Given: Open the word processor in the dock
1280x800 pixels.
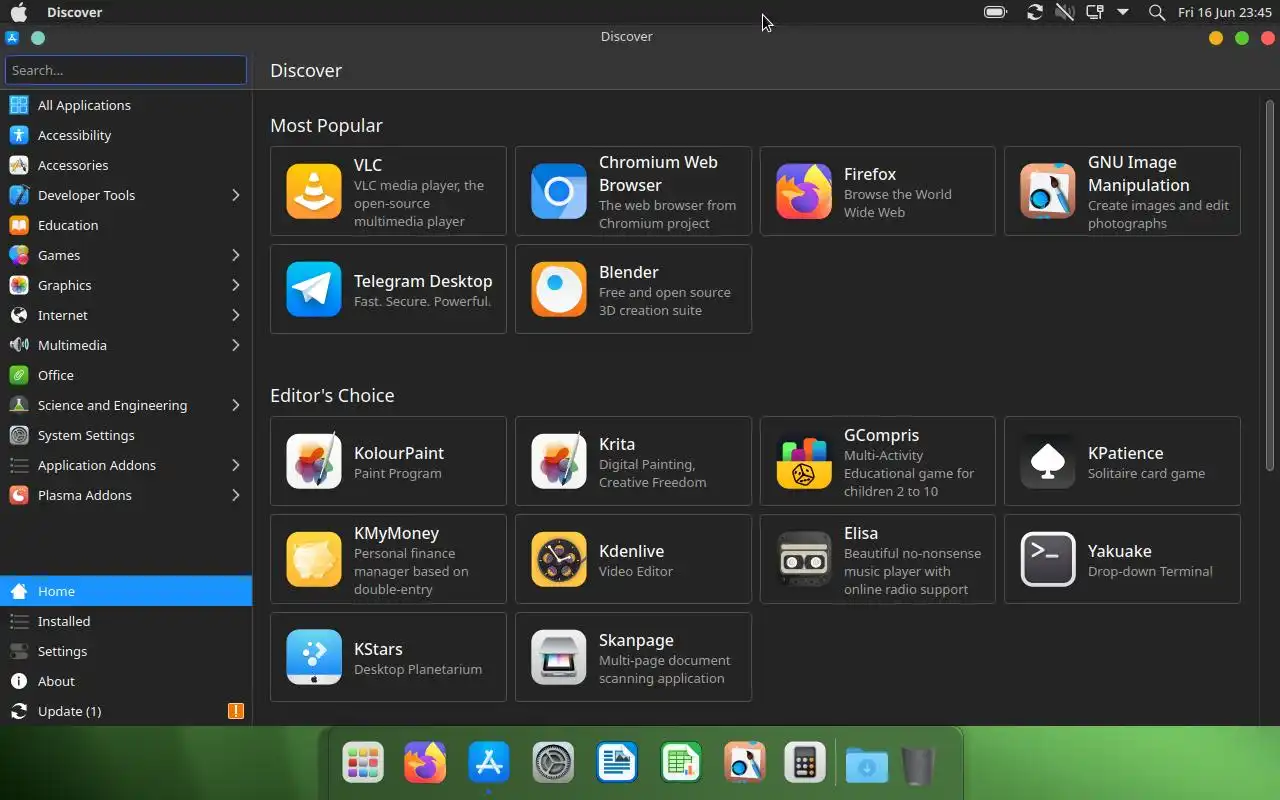Looking at the screenshot, I should click(617, 764).
